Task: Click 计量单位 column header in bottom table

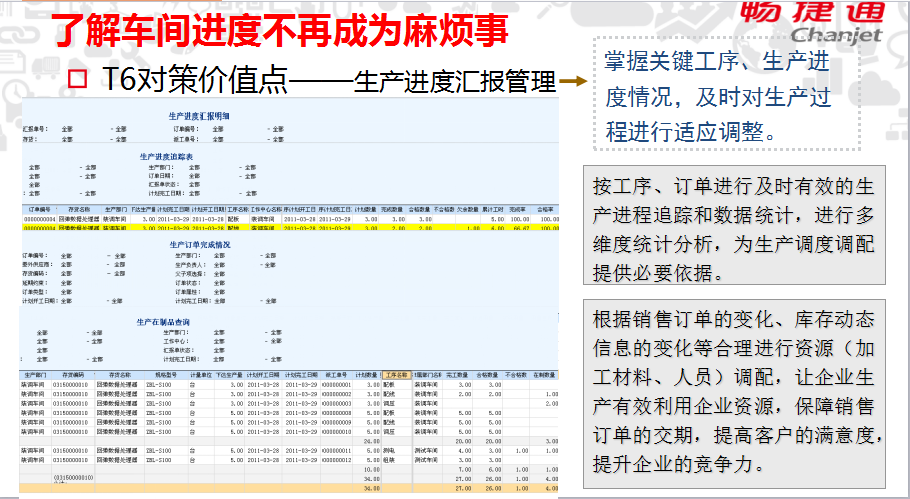Action: (201, 375)
